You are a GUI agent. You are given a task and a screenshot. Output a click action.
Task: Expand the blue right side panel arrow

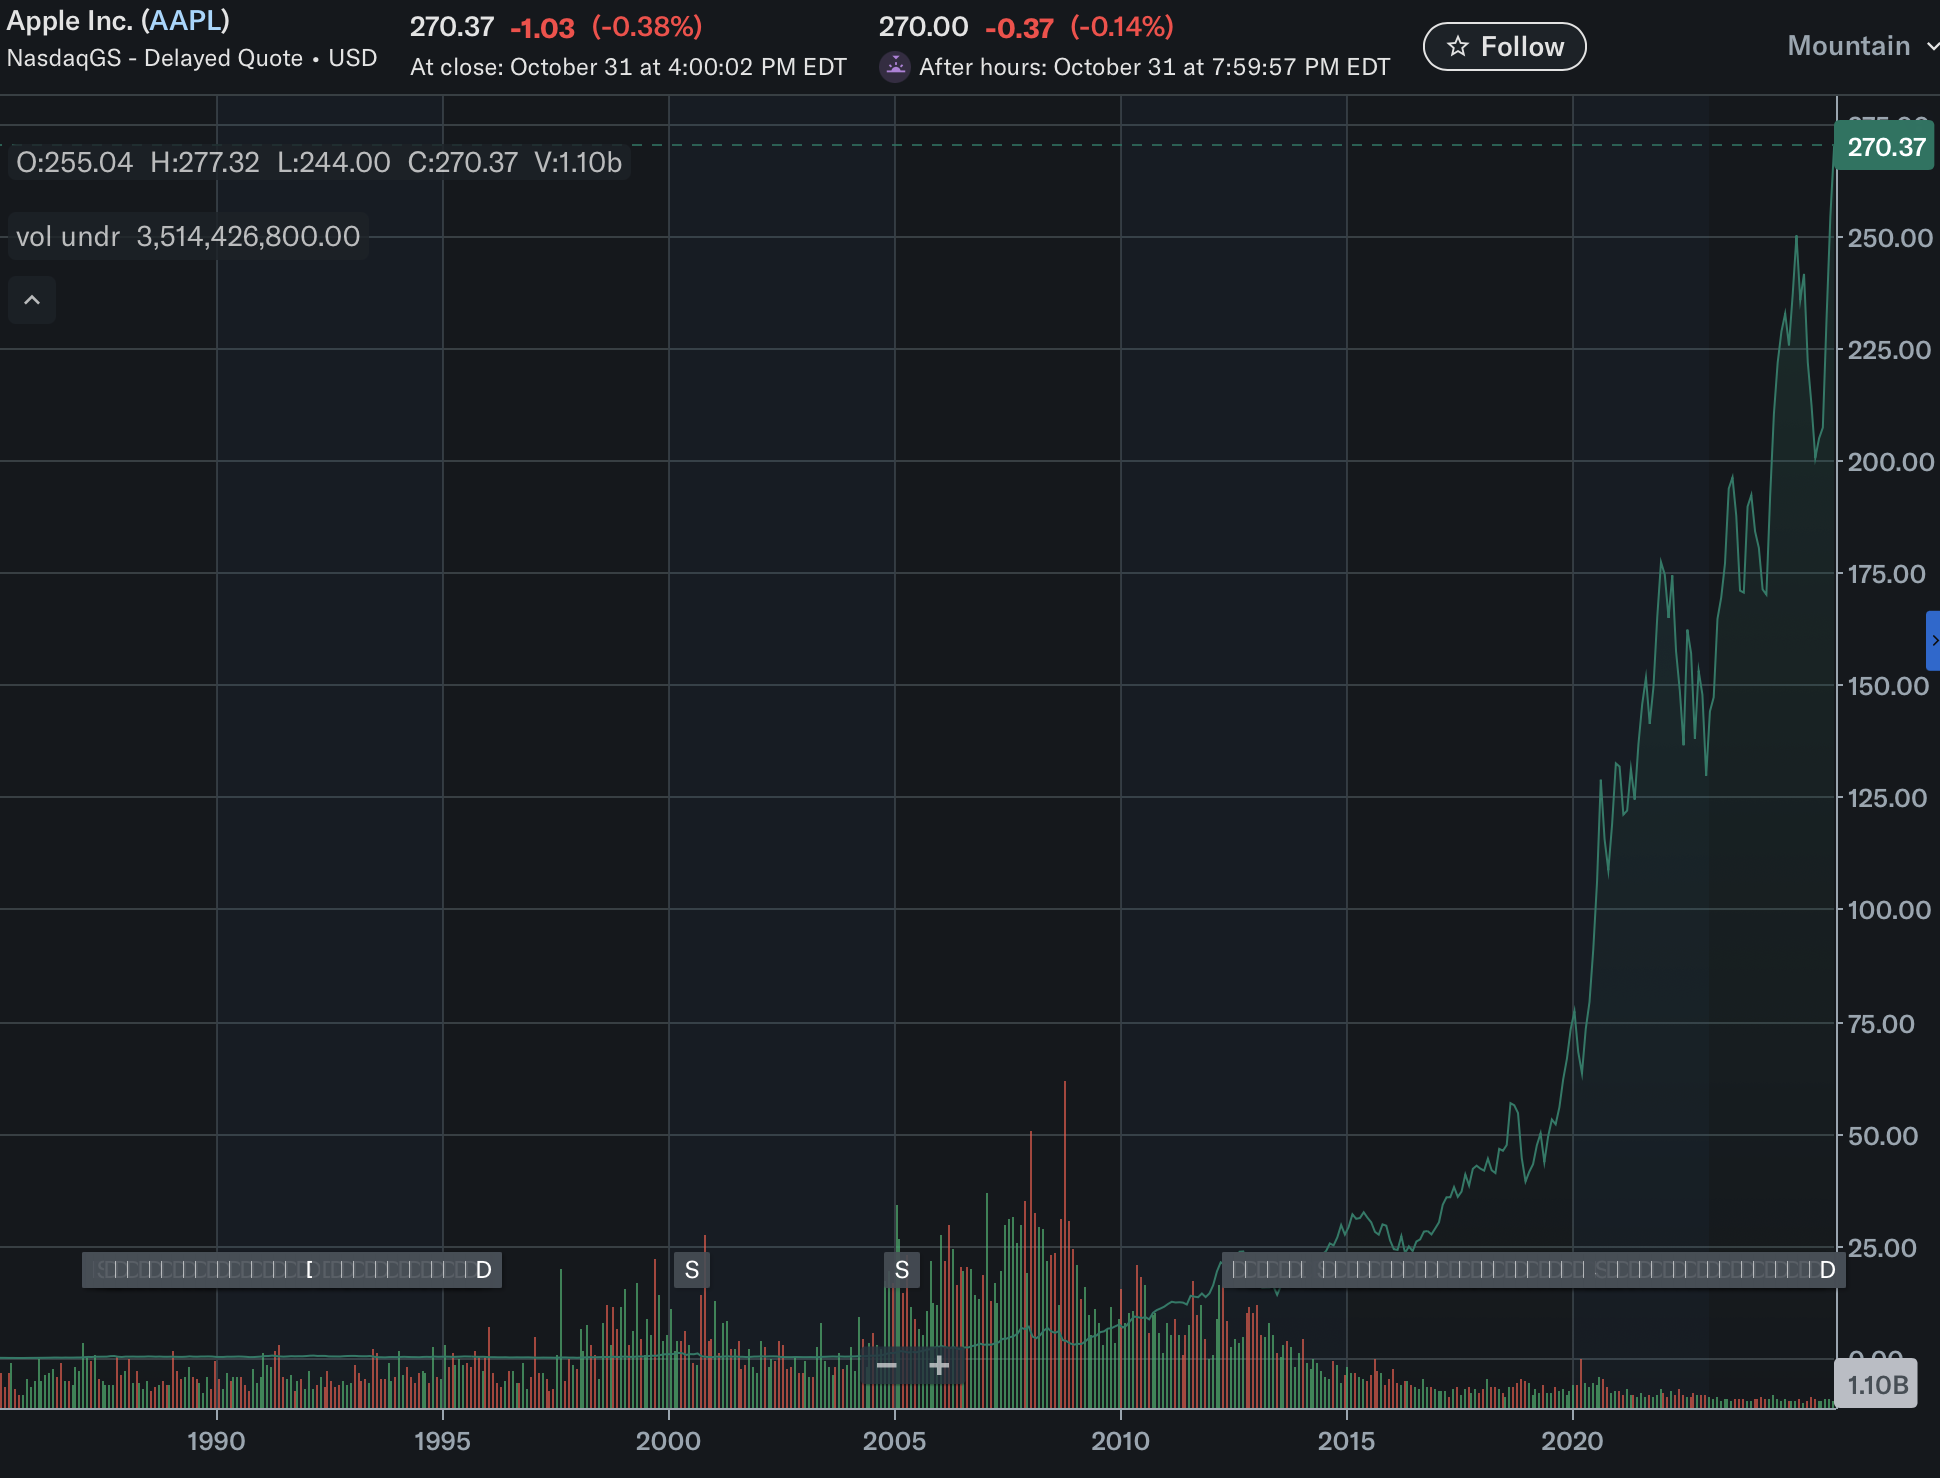[1933, 640]
